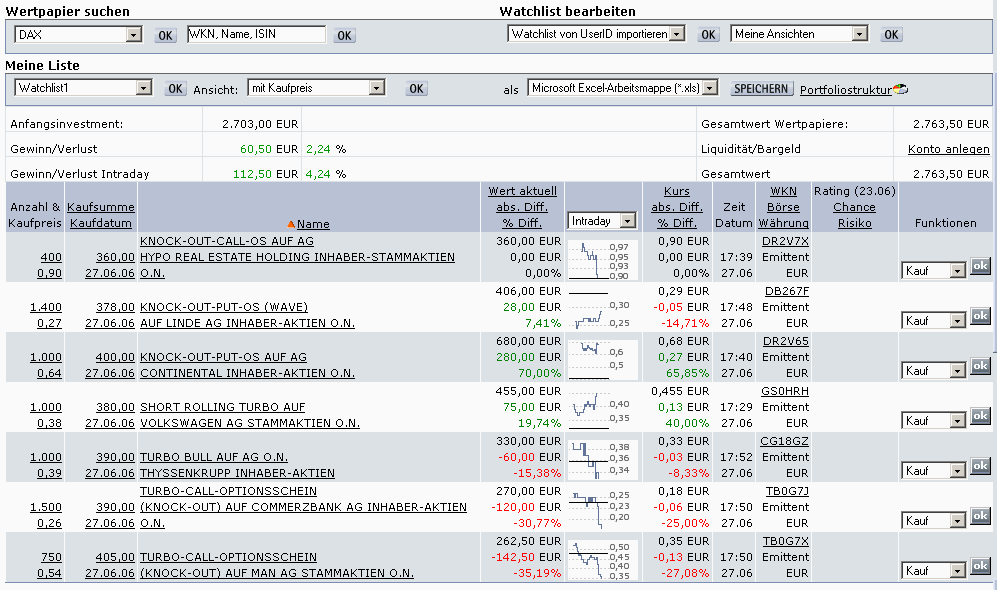997x590 pixels.
Task: Click the orange sort arrow beside Name
Action: click(x=291, y=225)
